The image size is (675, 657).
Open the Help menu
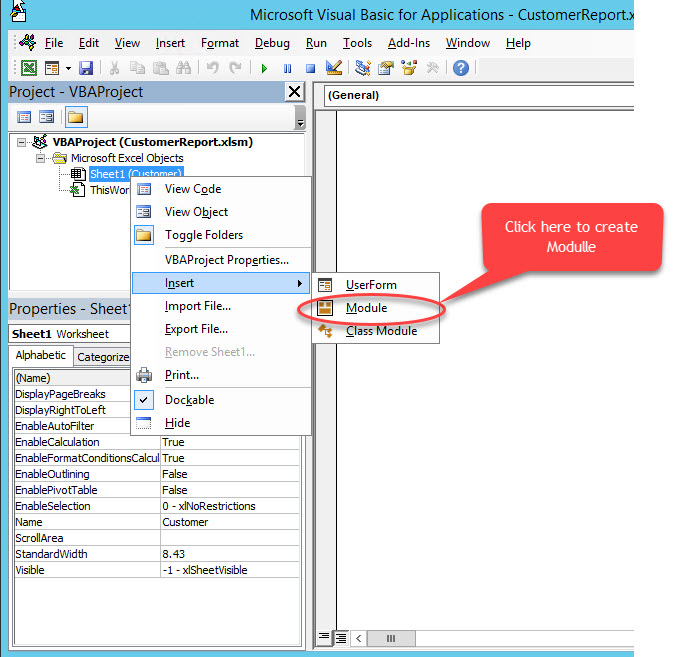[518, 43]
